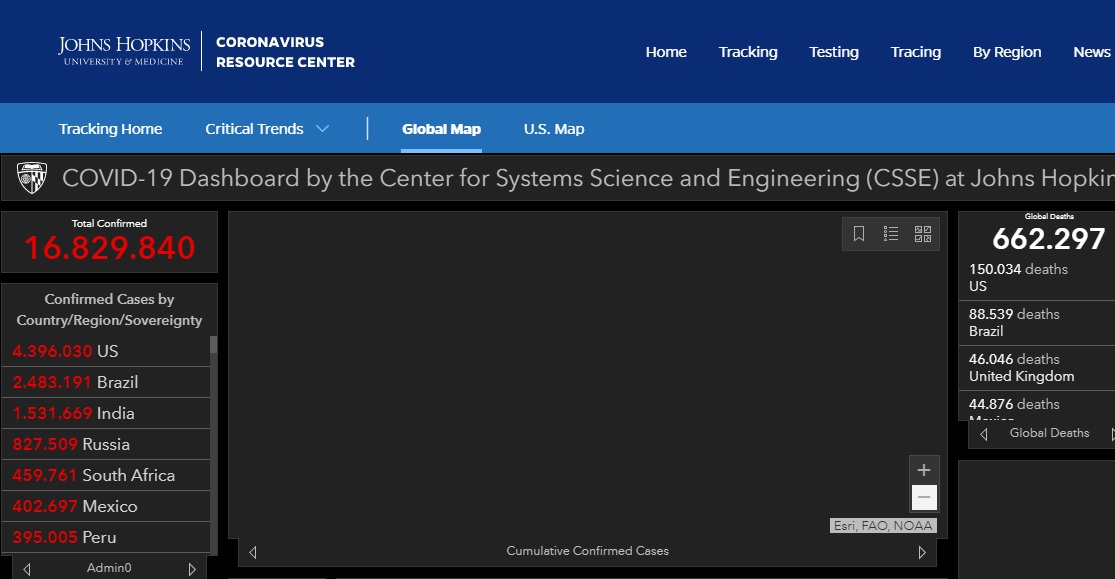Click the 88.539 deaths Brazil entry

coord(1037,322)
